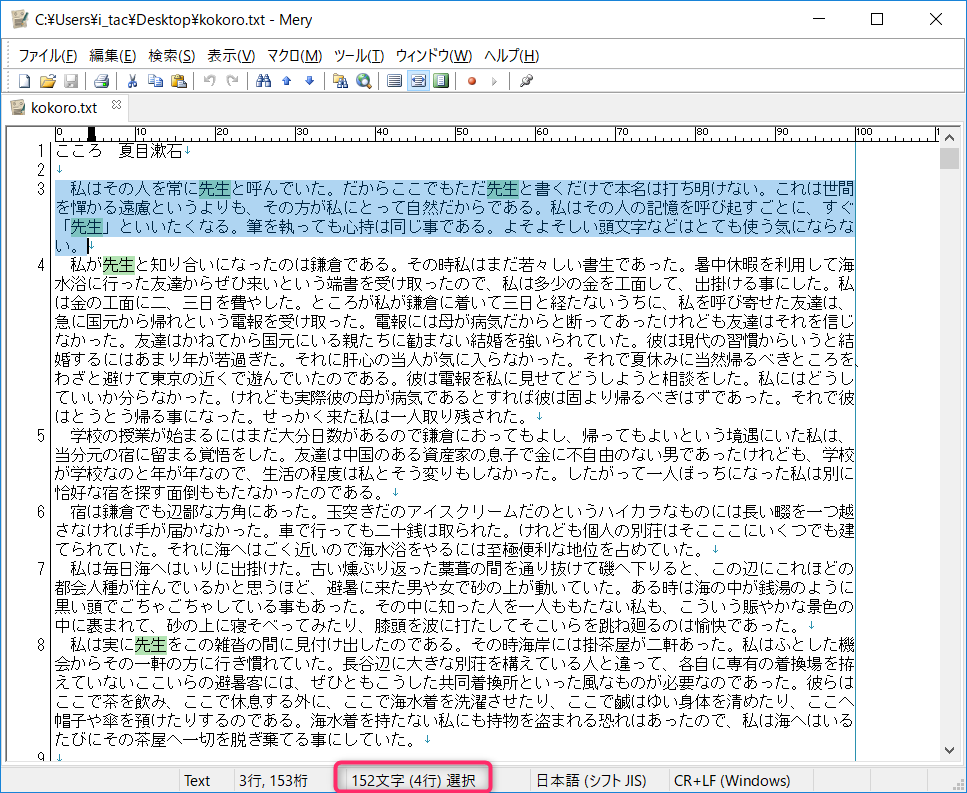Open a file with the folder icon
Image resolution: width=967 pixels, height=793 pixels.
coord(47,81)
